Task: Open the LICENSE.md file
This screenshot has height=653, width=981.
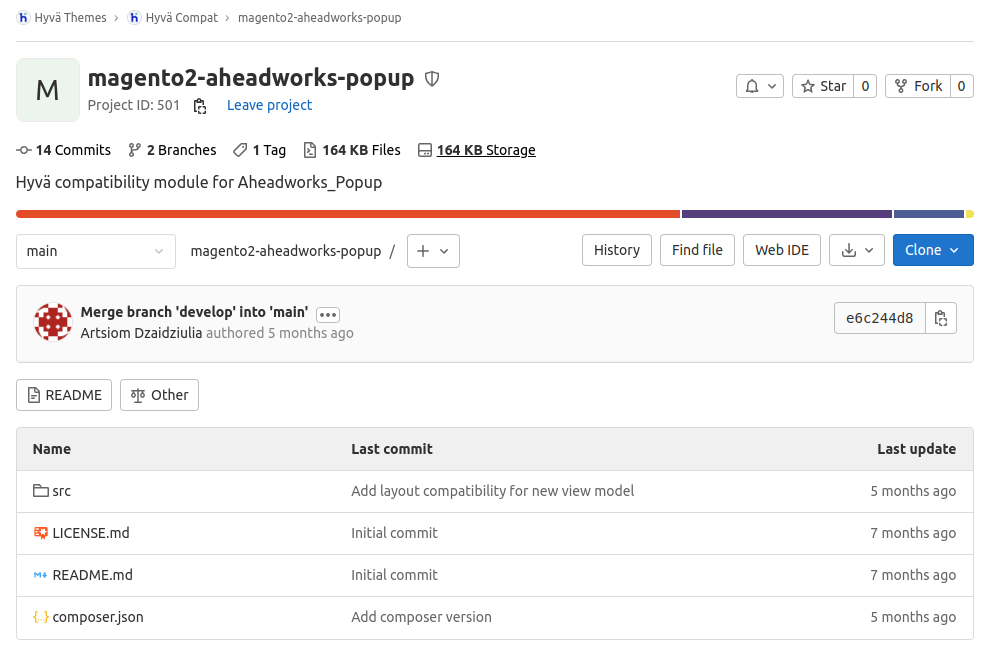Action: [x=91, y=534]
